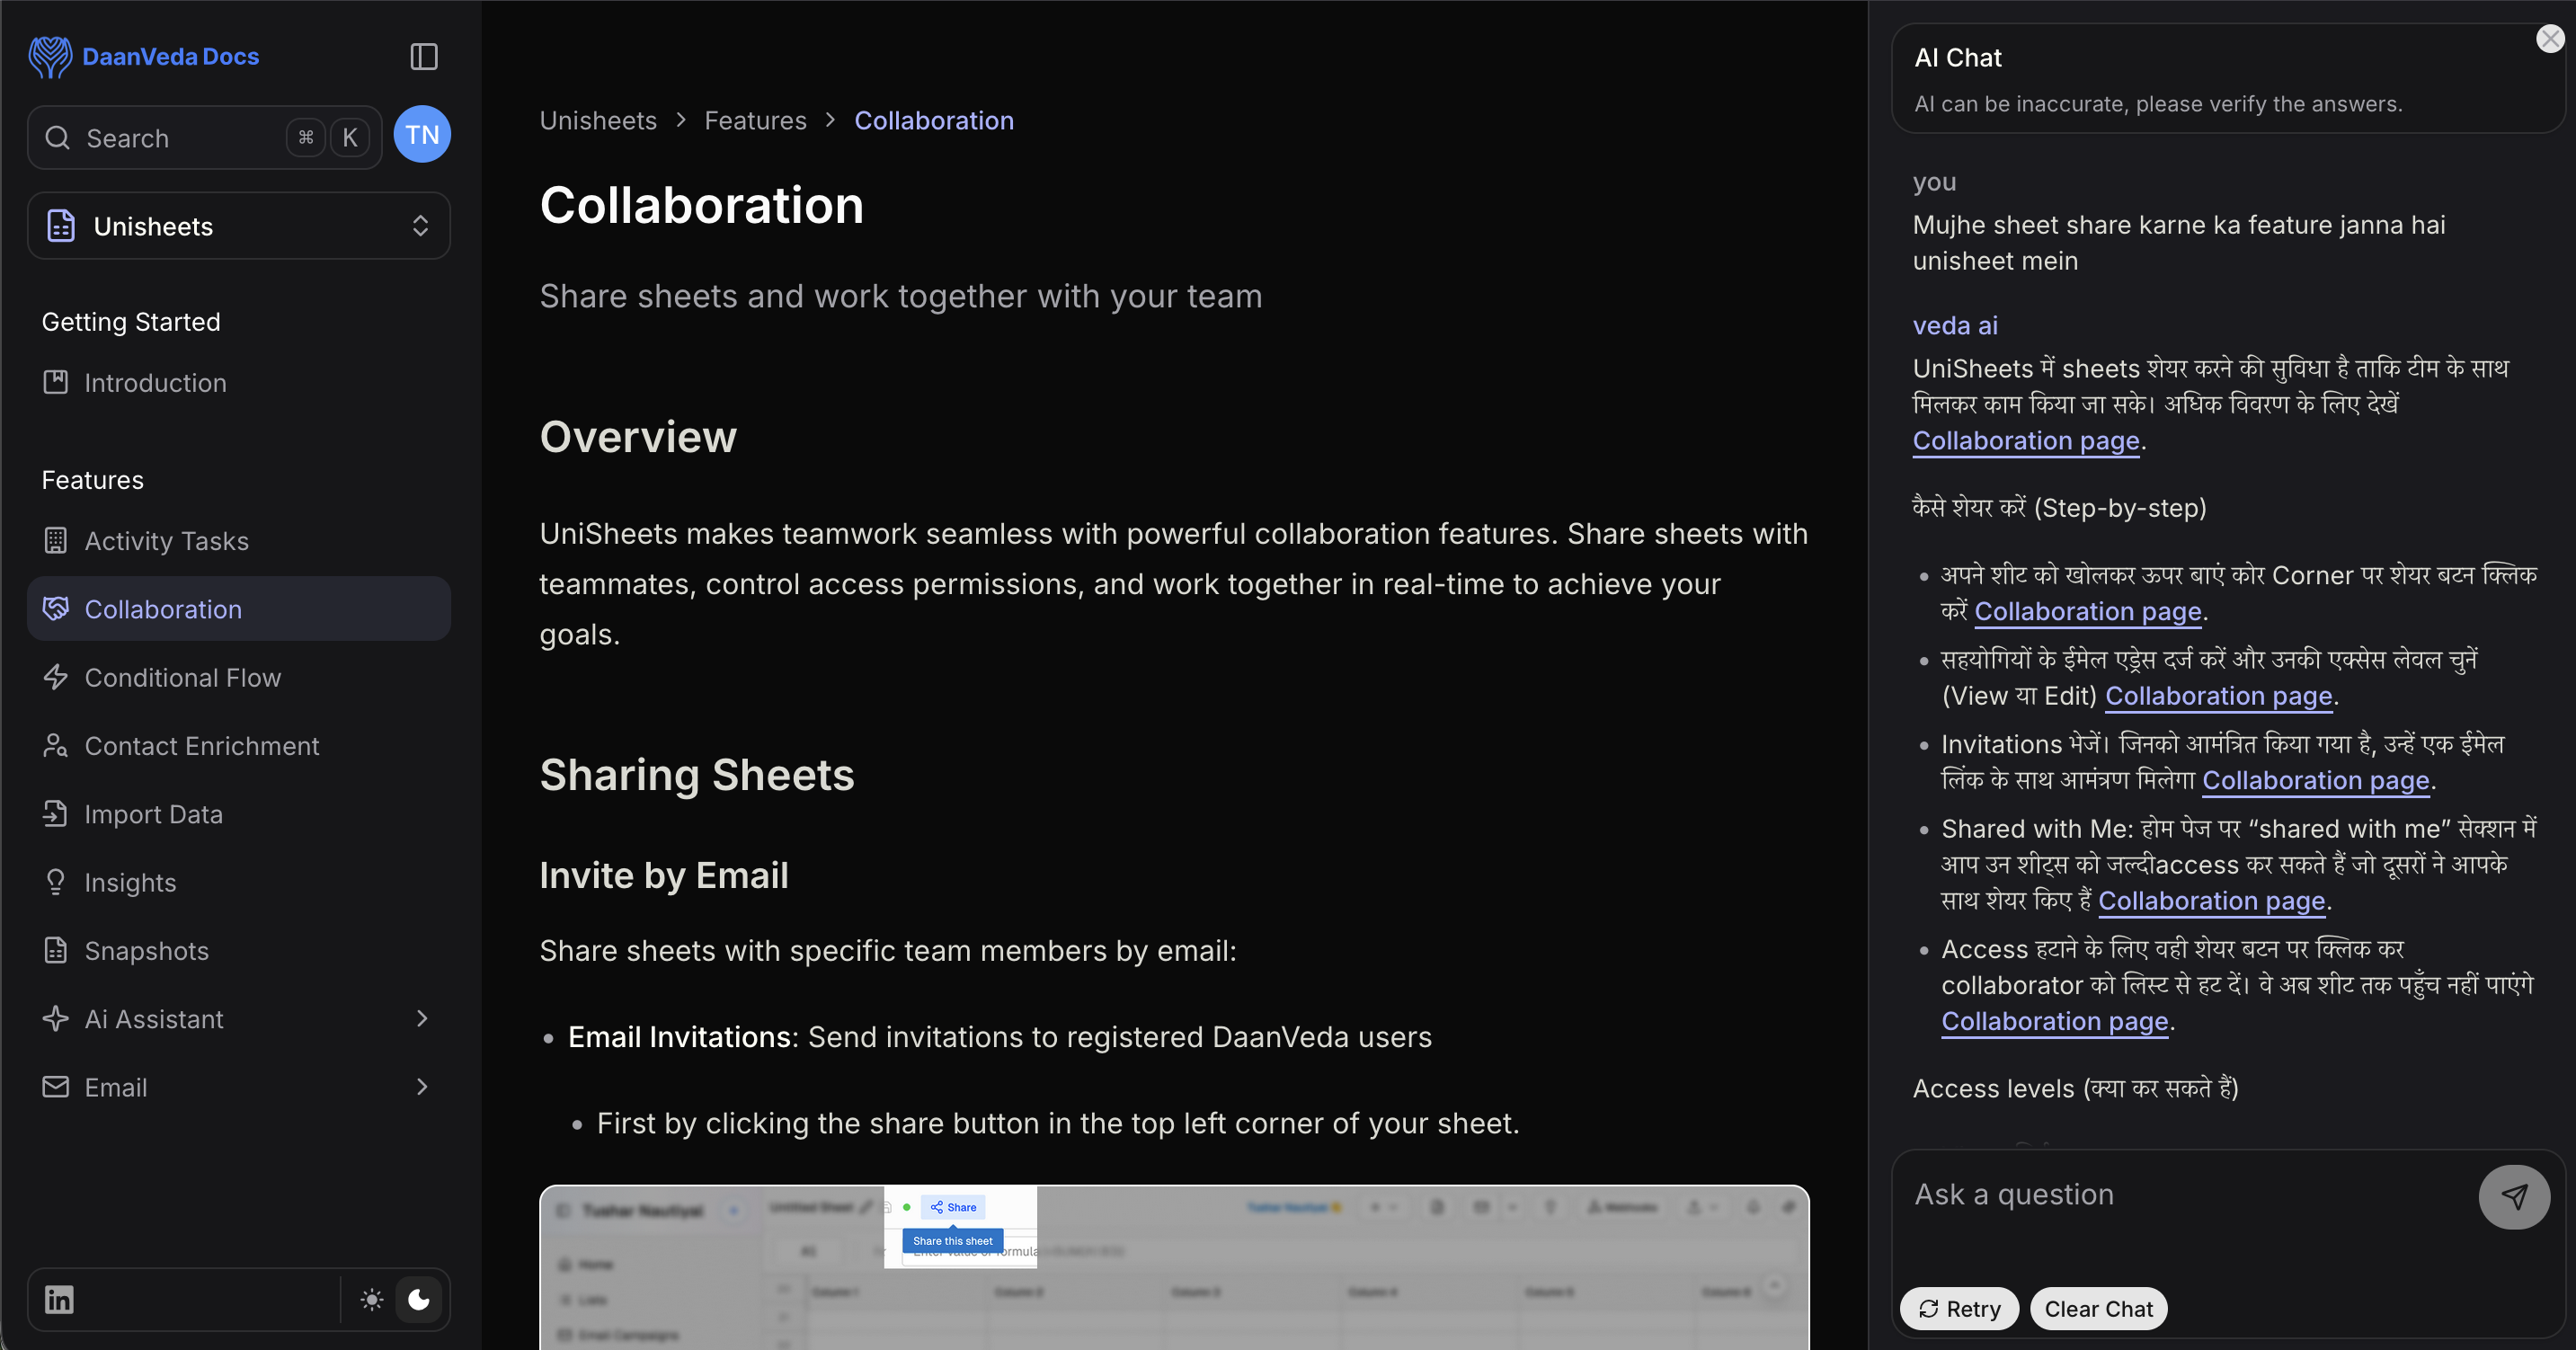
Task: Open Insights via lightbulb icon
Action: [x=56, y=882]
